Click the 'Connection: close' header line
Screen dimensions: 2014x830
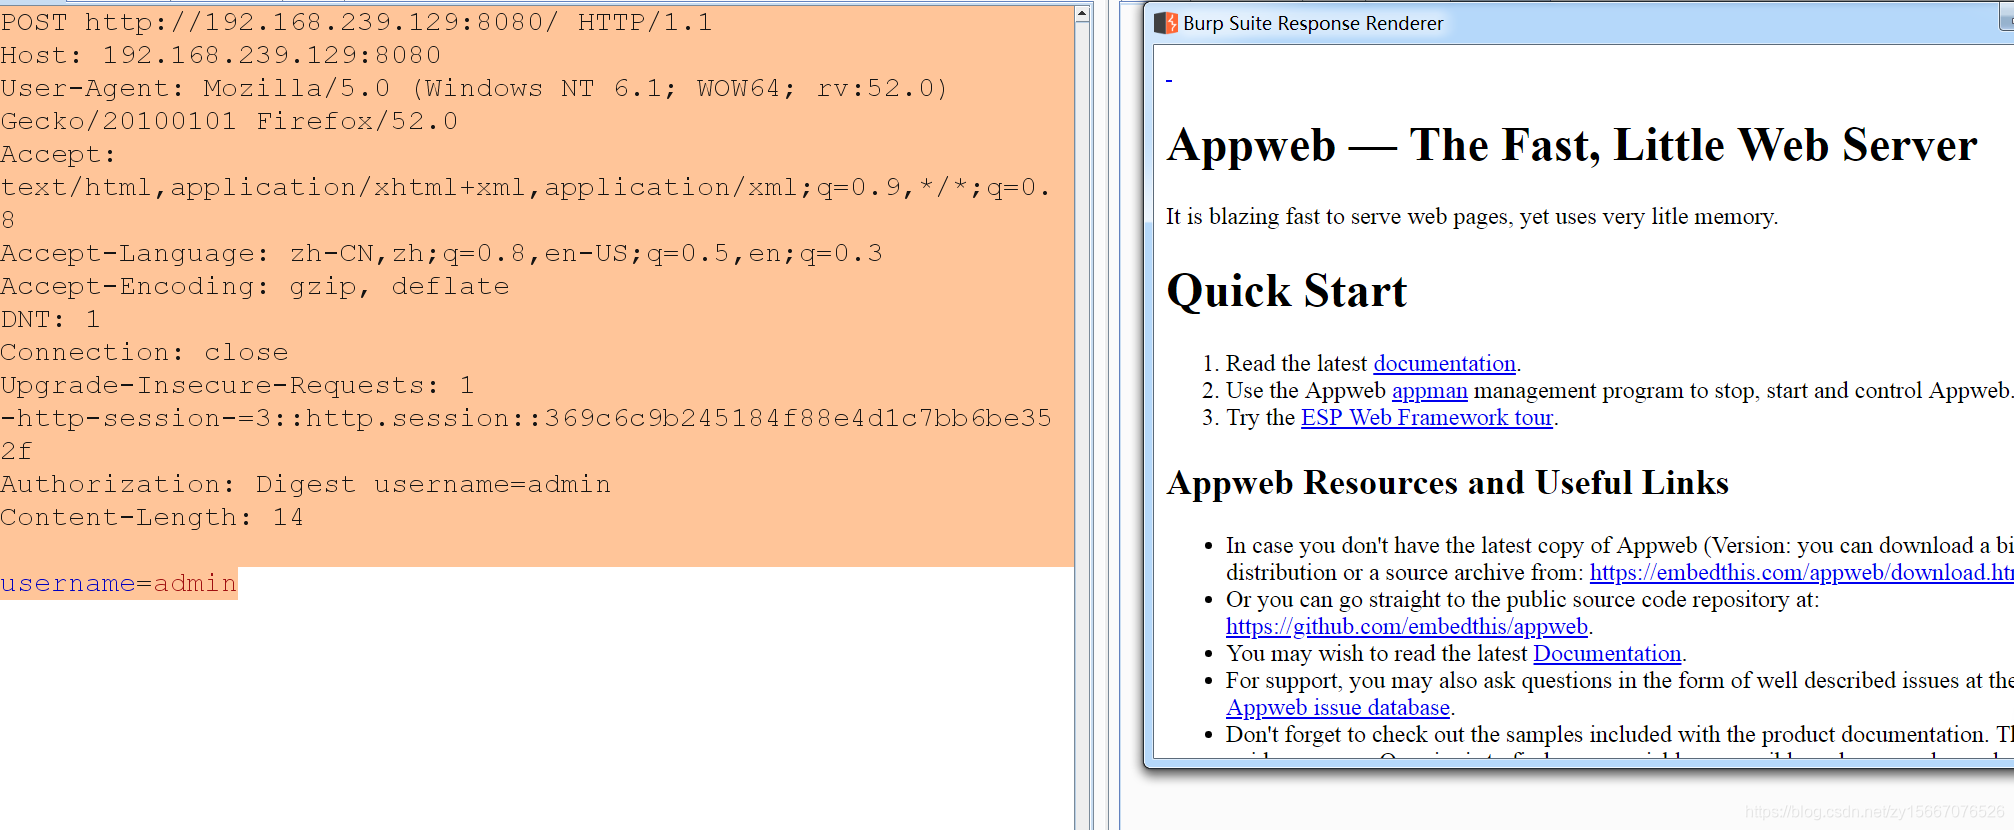click(144, 352)
